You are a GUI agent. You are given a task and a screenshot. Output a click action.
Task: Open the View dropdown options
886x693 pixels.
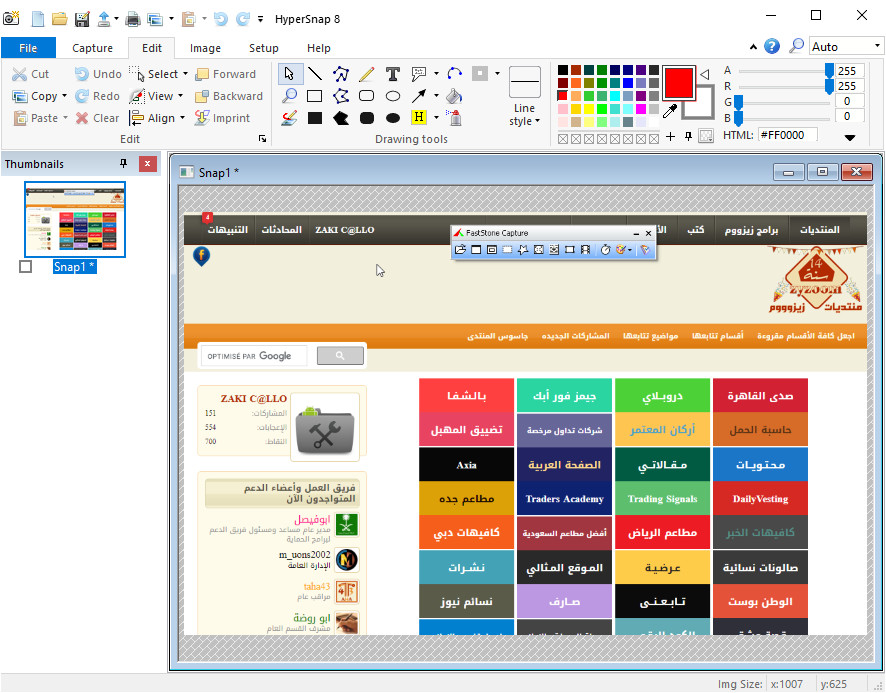180,96
